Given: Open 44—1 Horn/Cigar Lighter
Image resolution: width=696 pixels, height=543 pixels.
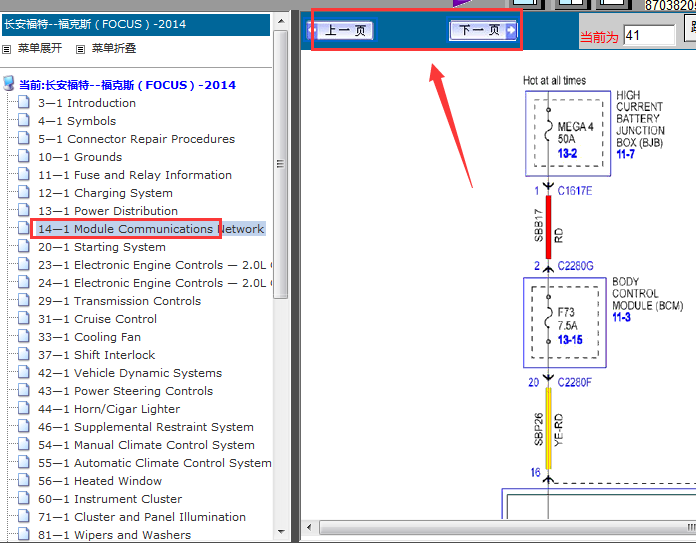Looking at the screenshot, I should click(109, 409).
